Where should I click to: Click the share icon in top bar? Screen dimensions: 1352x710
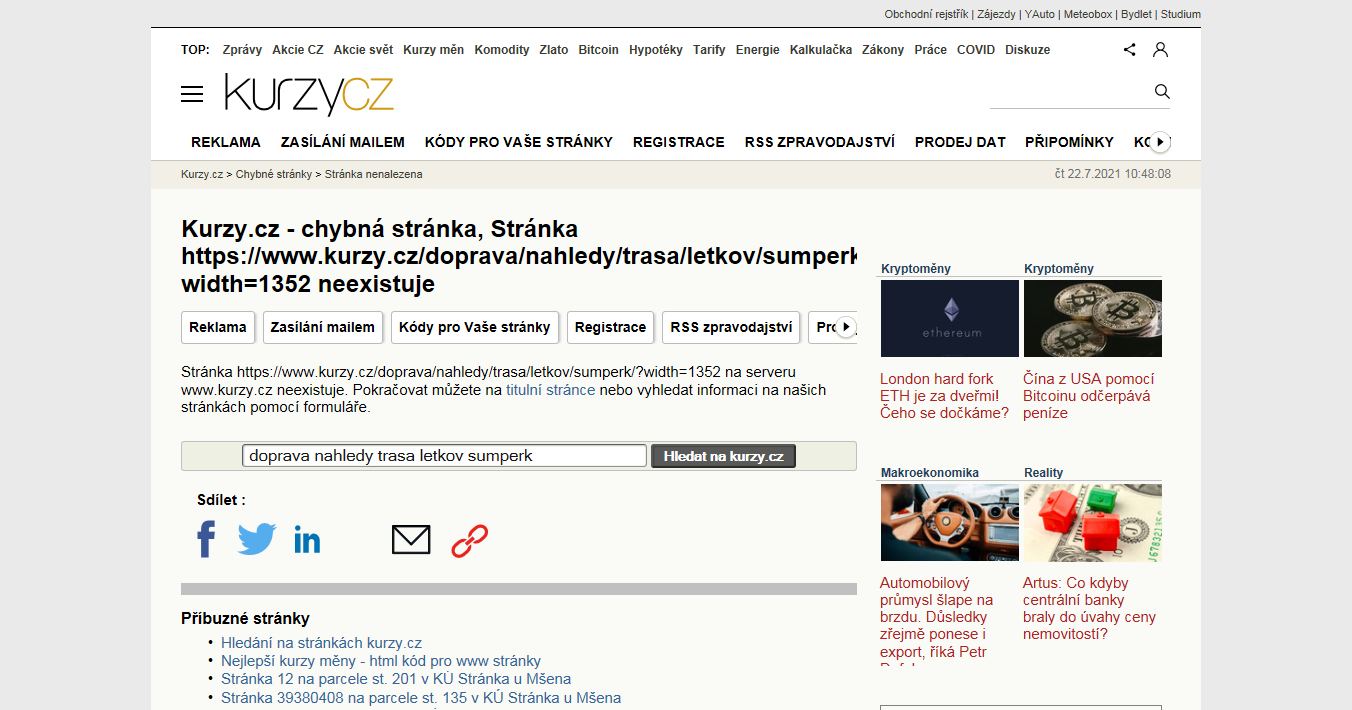click(1129, 49)
